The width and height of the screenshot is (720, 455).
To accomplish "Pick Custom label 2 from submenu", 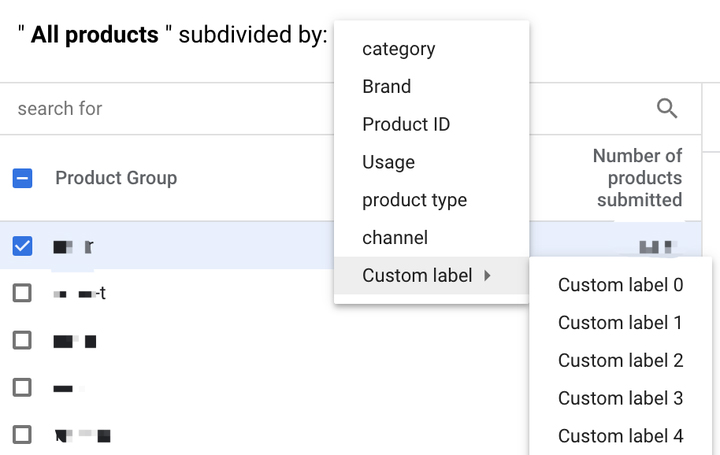I will (x=620, y=361).
